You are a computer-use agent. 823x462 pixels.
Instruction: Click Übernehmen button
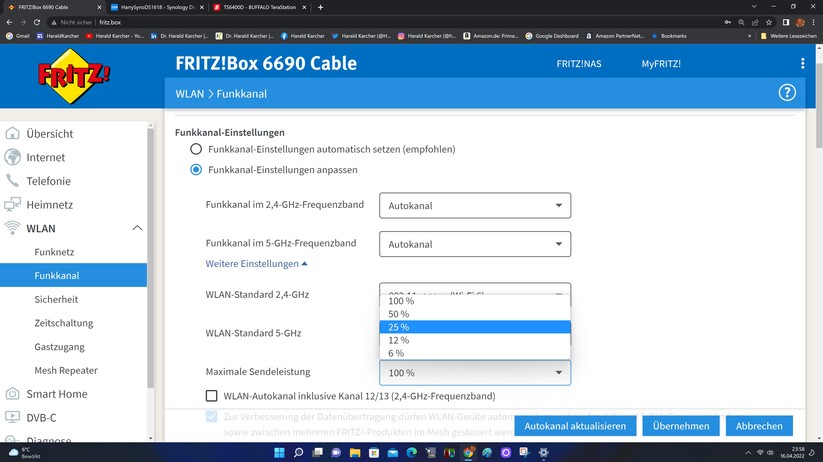coord(681,426)
